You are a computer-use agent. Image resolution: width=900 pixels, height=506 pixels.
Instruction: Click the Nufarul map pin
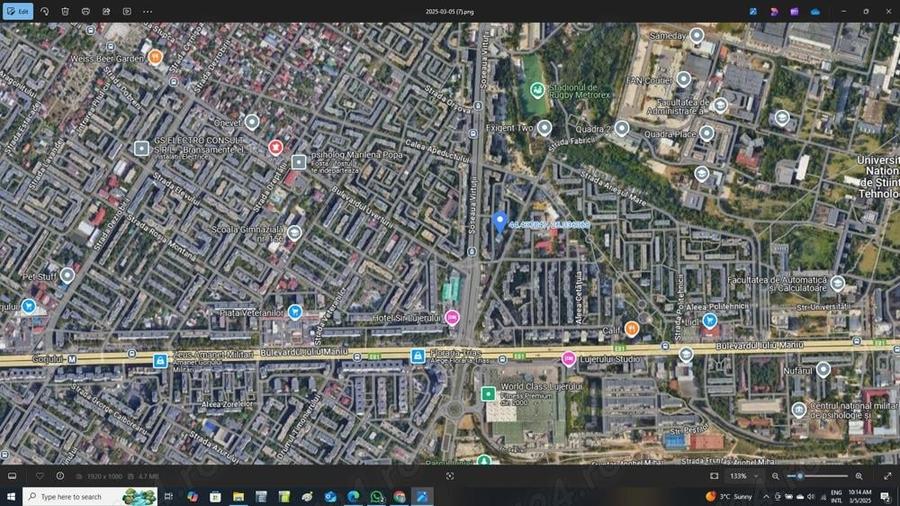pos(823,369)
